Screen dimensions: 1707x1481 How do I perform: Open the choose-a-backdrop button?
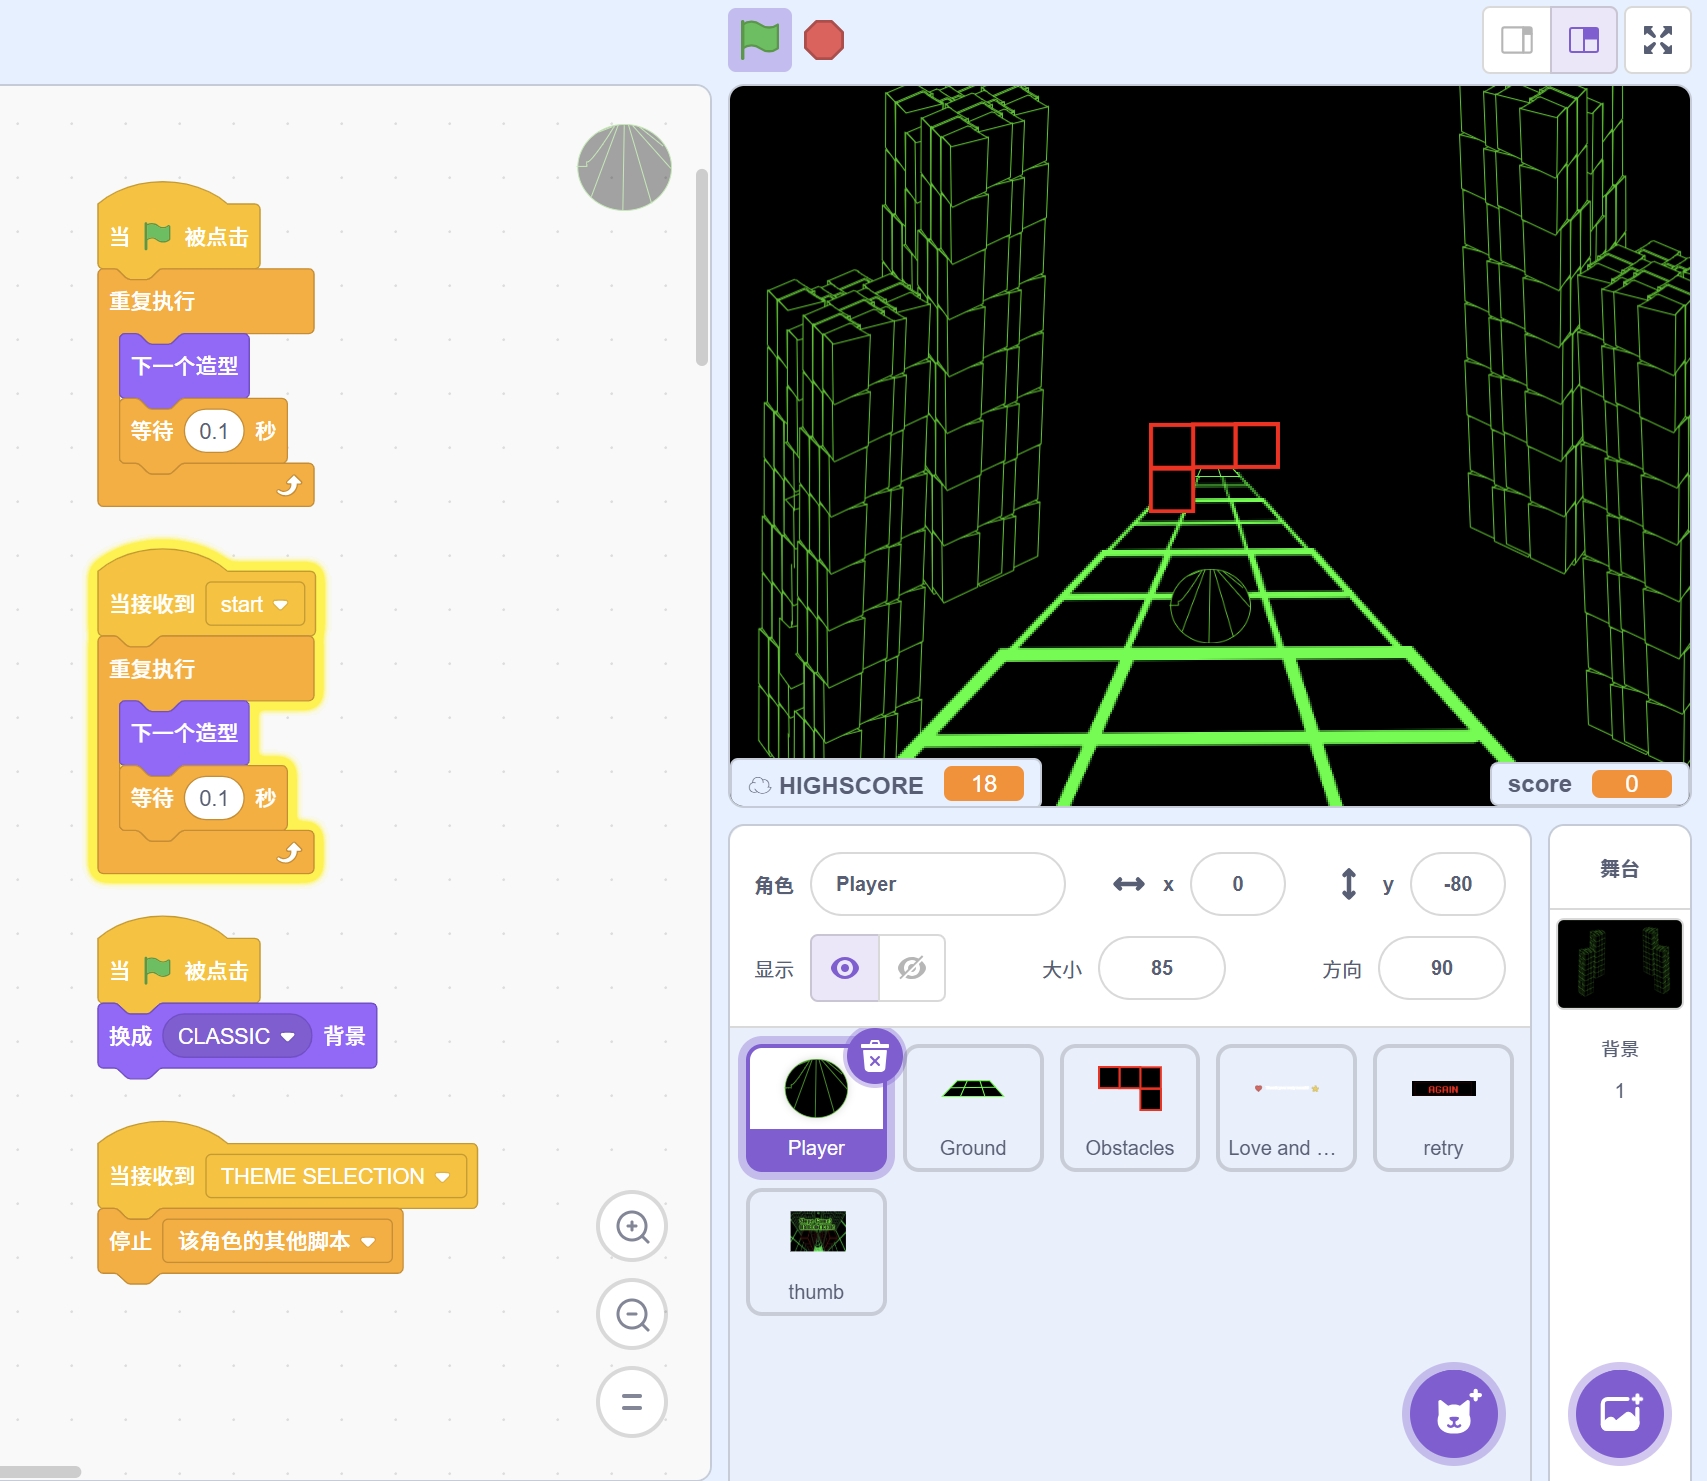click(1619, 1414)
